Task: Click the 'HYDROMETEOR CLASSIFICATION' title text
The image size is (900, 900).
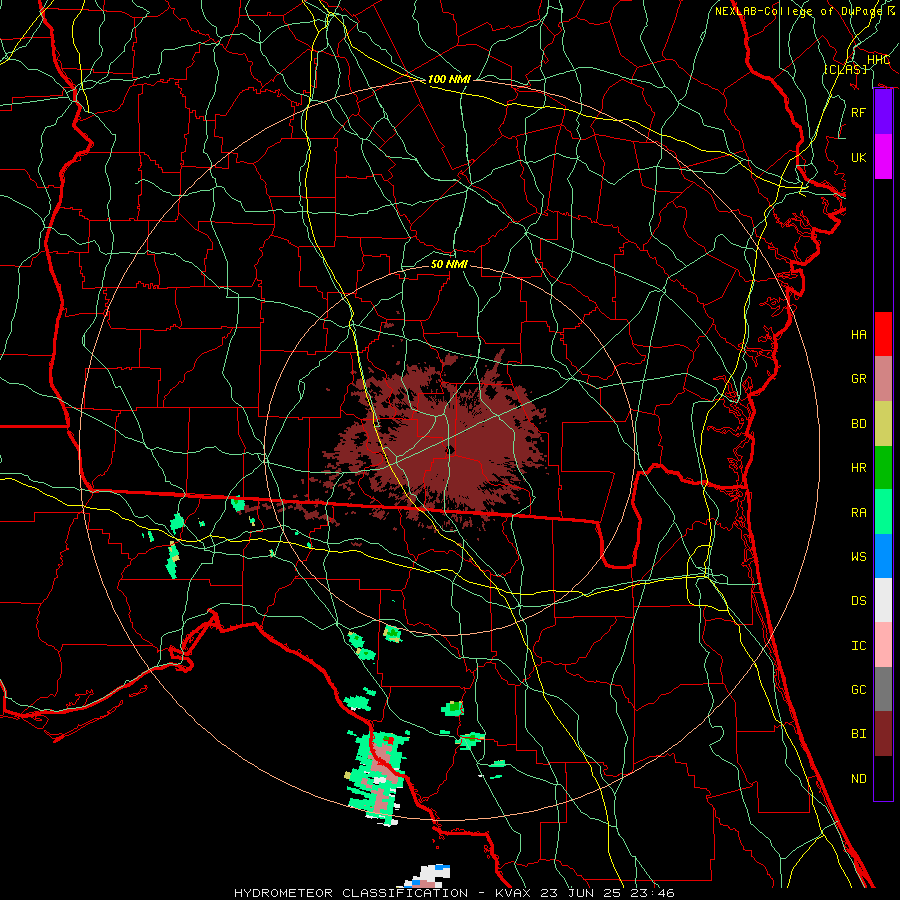Action: [x=351, y=893]
